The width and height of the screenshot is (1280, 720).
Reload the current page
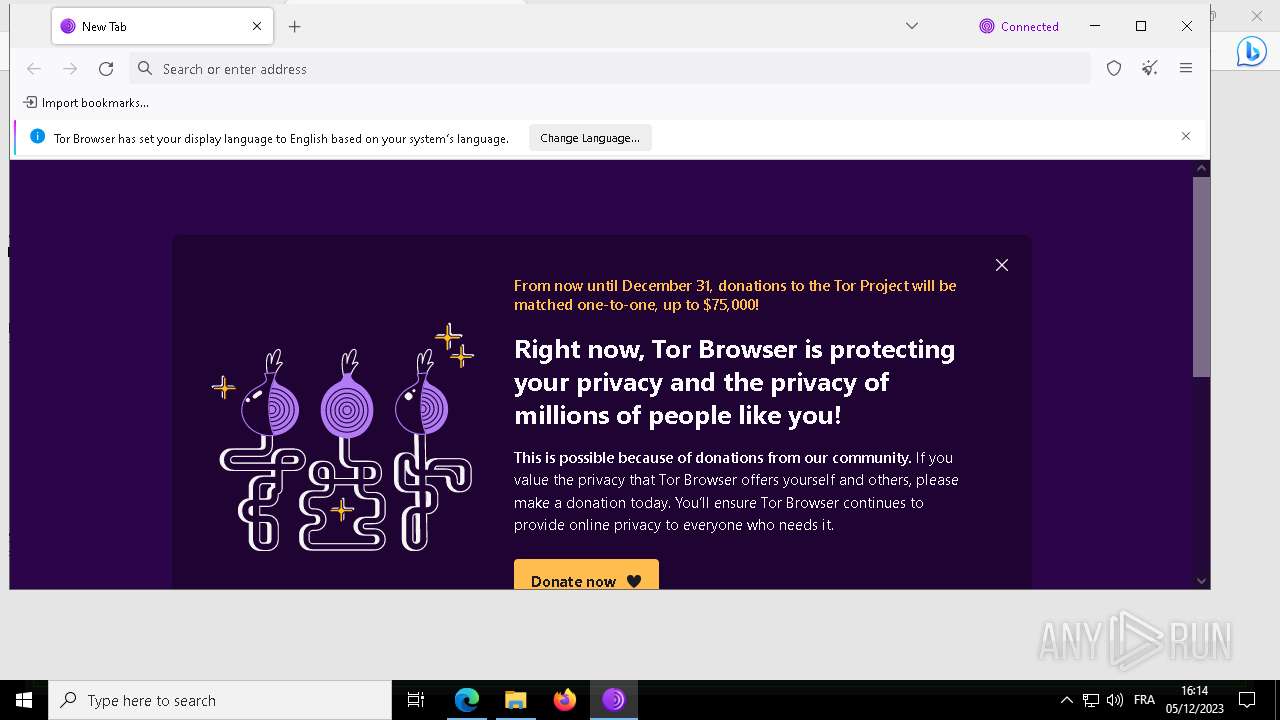coord(106,69)
